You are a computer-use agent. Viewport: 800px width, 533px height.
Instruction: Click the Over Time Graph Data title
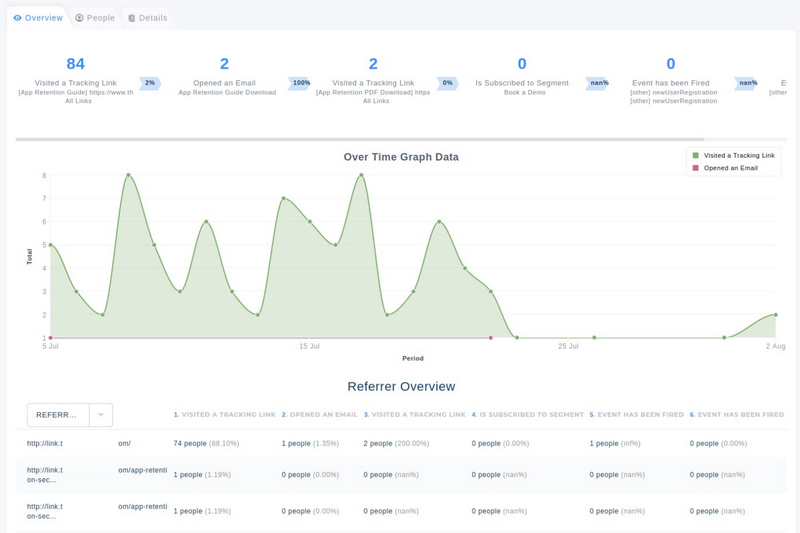coord(401,157)
